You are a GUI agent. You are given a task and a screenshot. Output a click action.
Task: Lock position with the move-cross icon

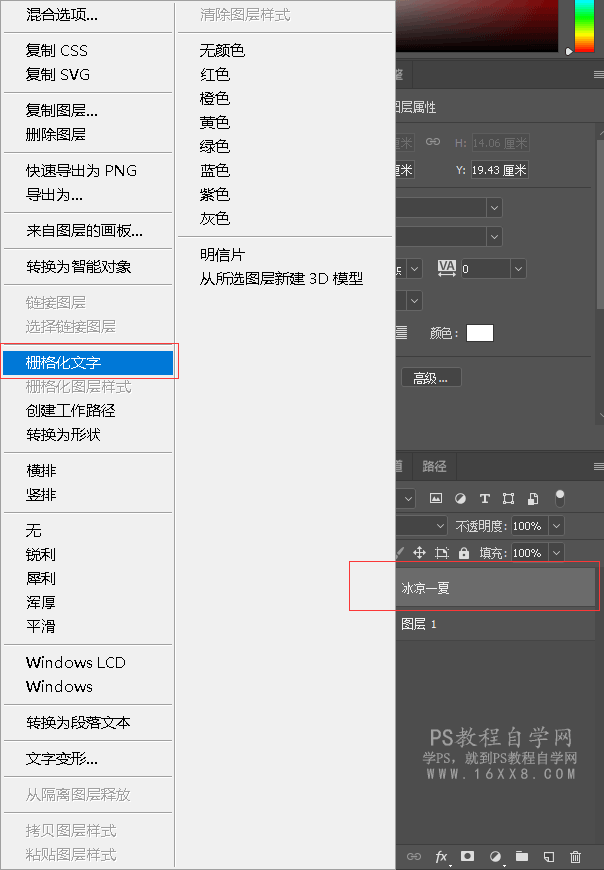pos(419,553)
